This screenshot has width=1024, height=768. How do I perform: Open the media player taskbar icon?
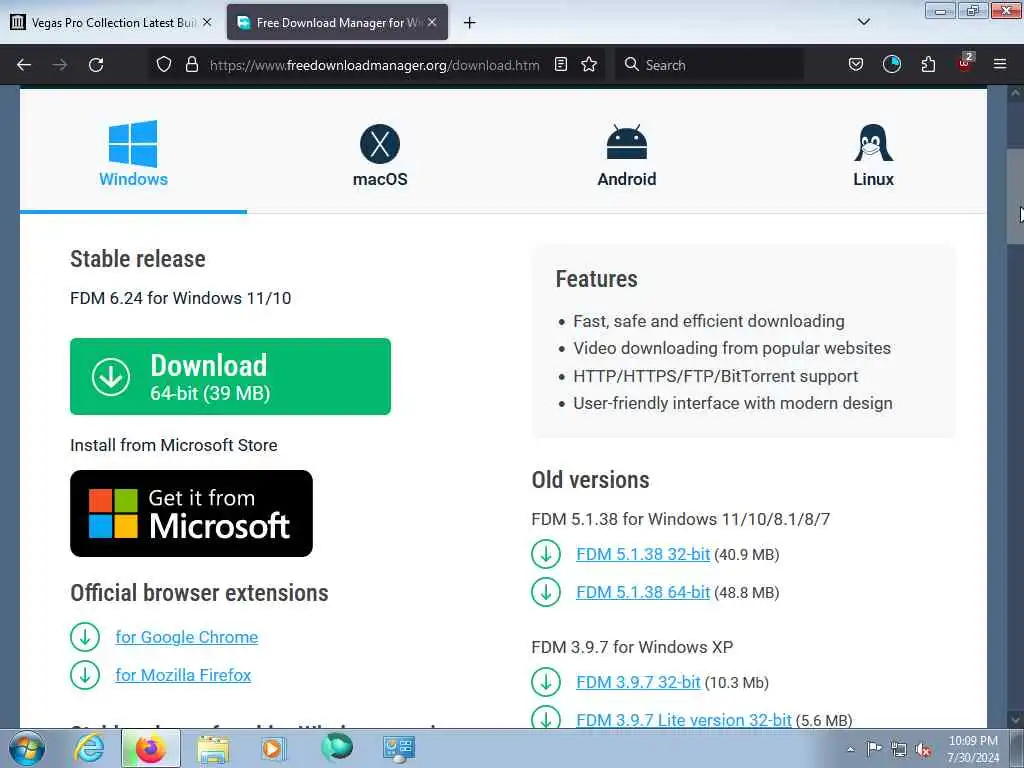pos(274,748)
